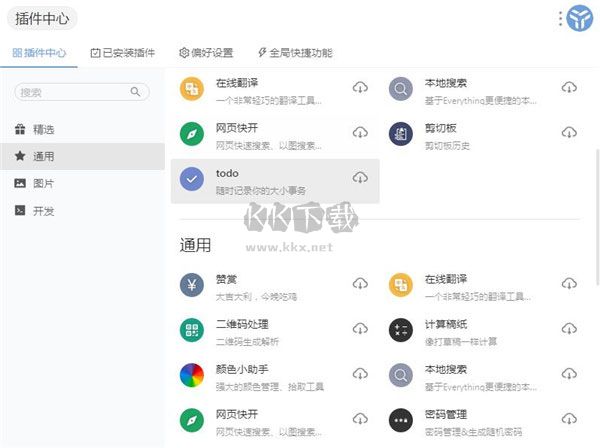Download the 颜色小助手 plugin via cloud icon
The width and height of the screenshot is (600, 448).
tap(360, 374)
